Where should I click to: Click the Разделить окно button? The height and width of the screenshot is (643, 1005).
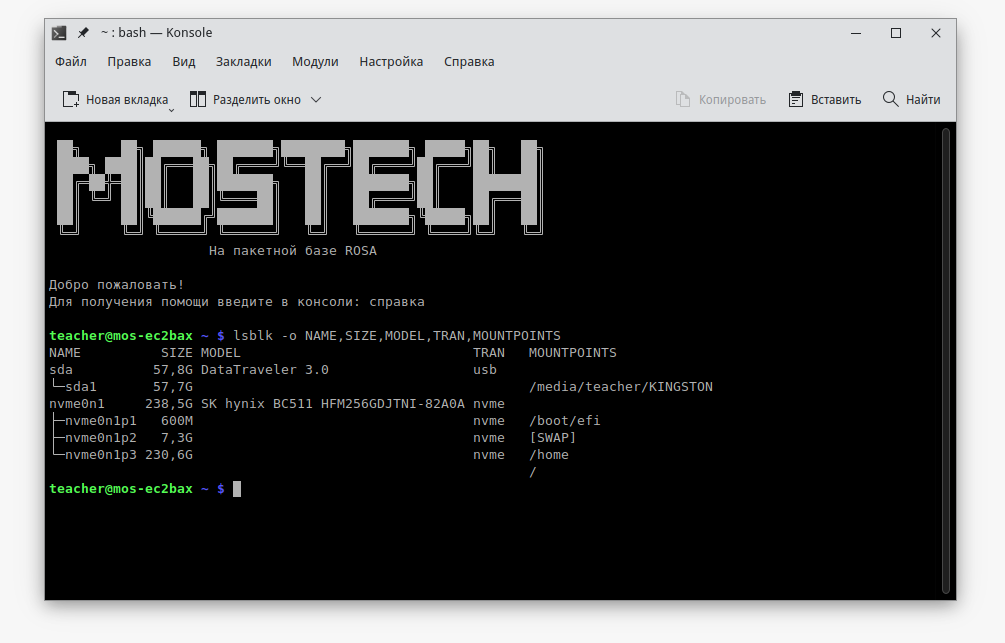coord(245,99)
